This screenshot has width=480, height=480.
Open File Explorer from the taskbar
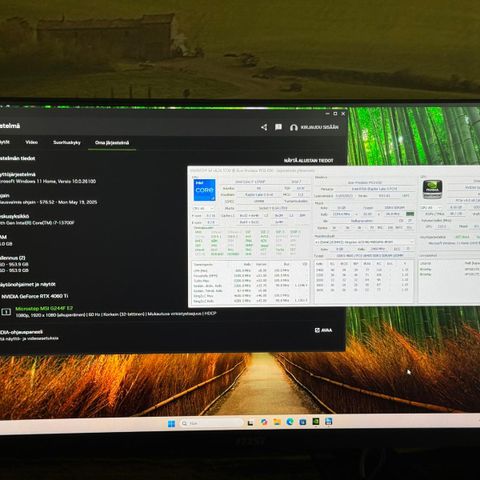(x=277, y=422)
